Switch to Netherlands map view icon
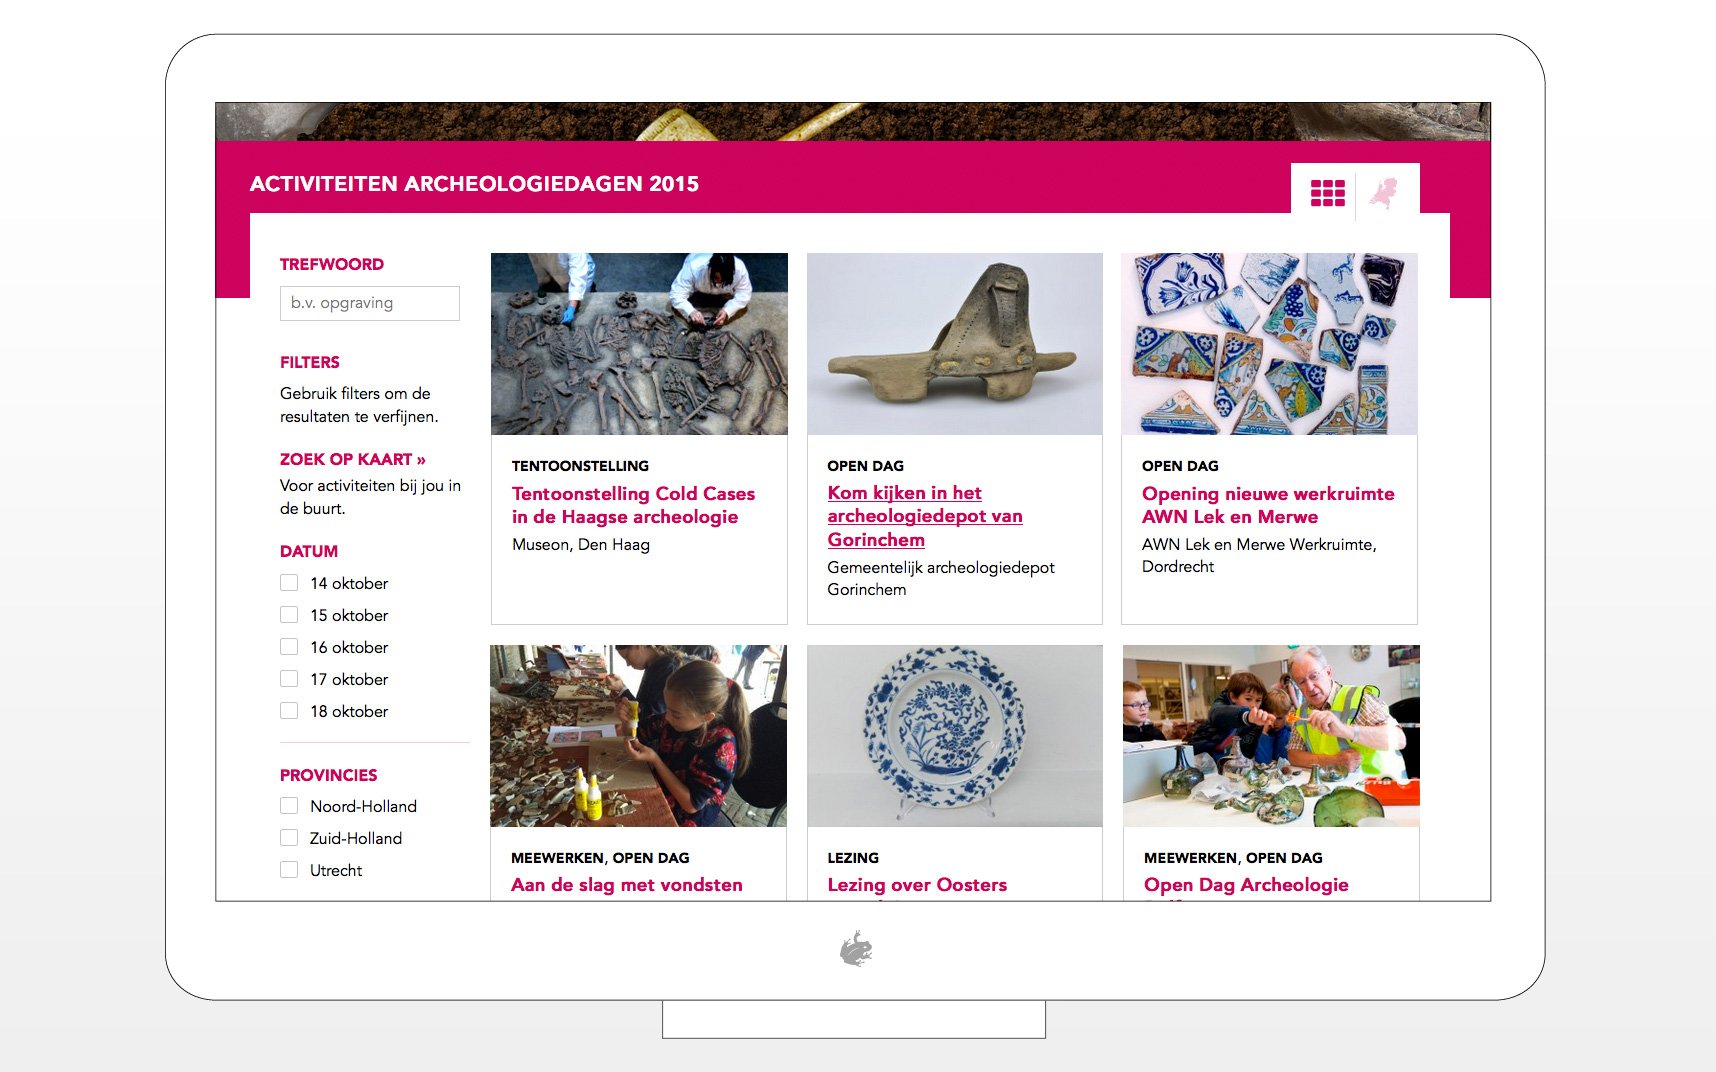Viewport: 1716px width, 1072px height. [1385, 192]
